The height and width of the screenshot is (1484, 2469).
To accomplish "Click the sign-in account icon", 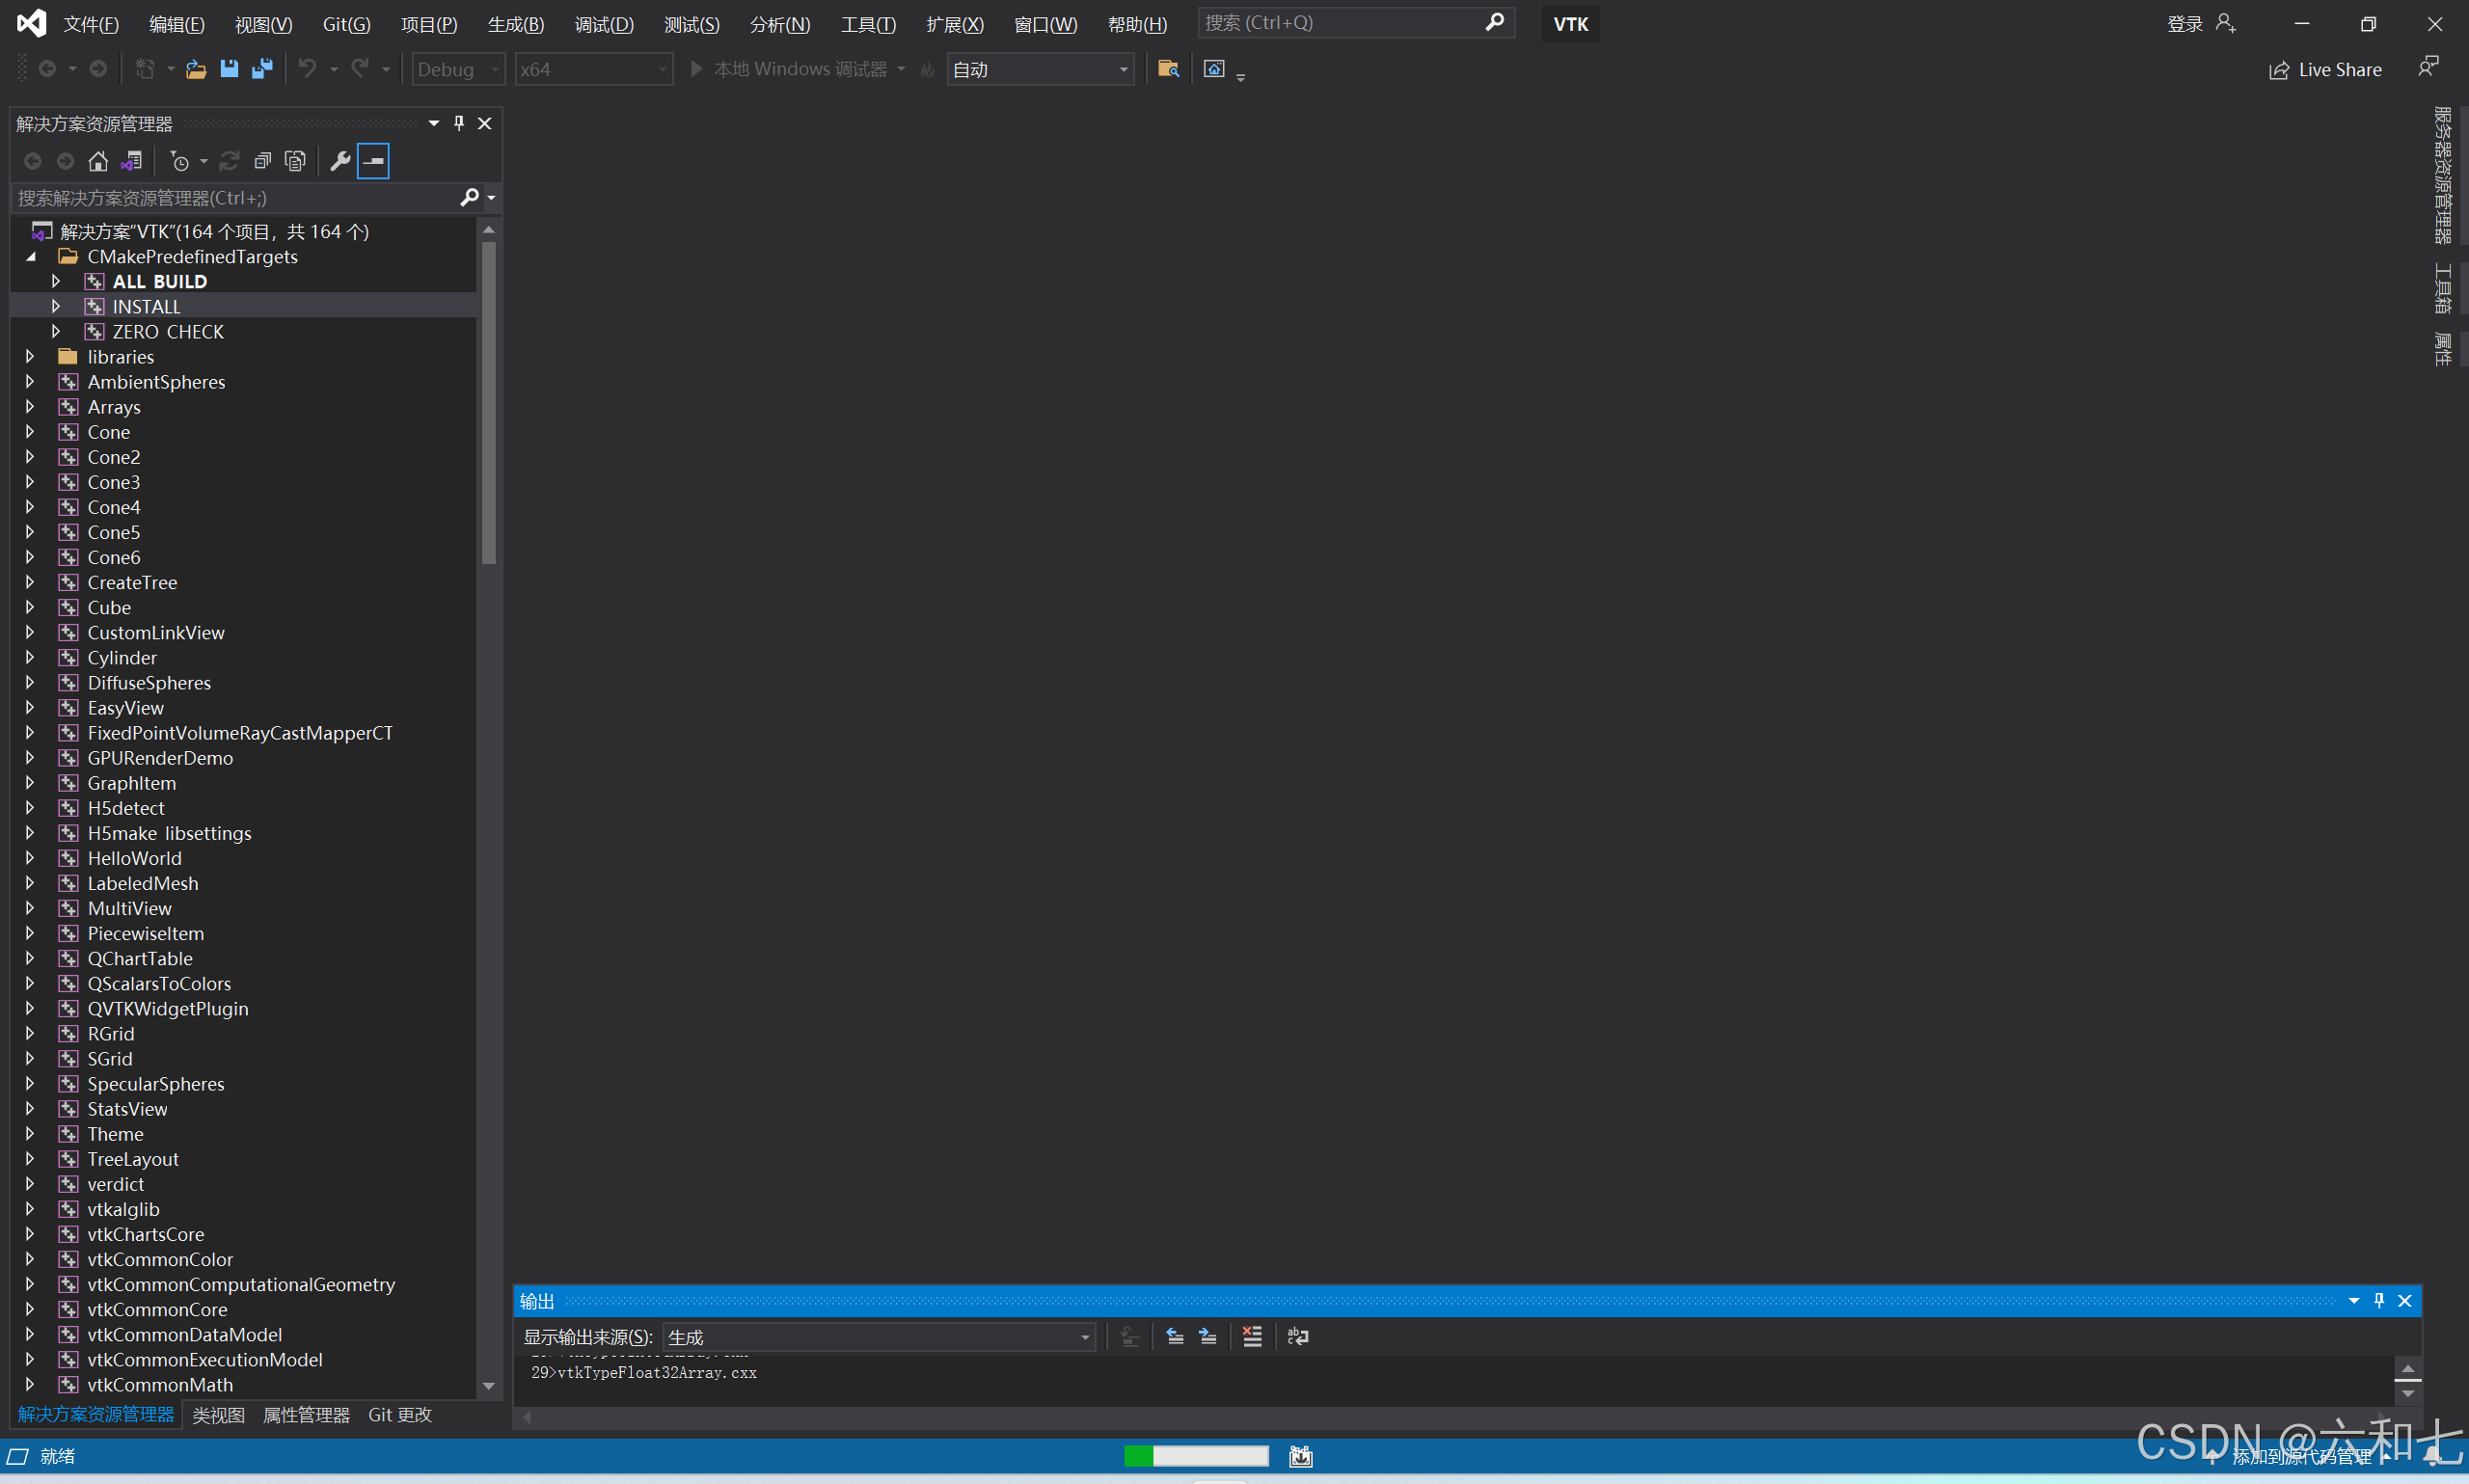I will tap(2225, 23).
